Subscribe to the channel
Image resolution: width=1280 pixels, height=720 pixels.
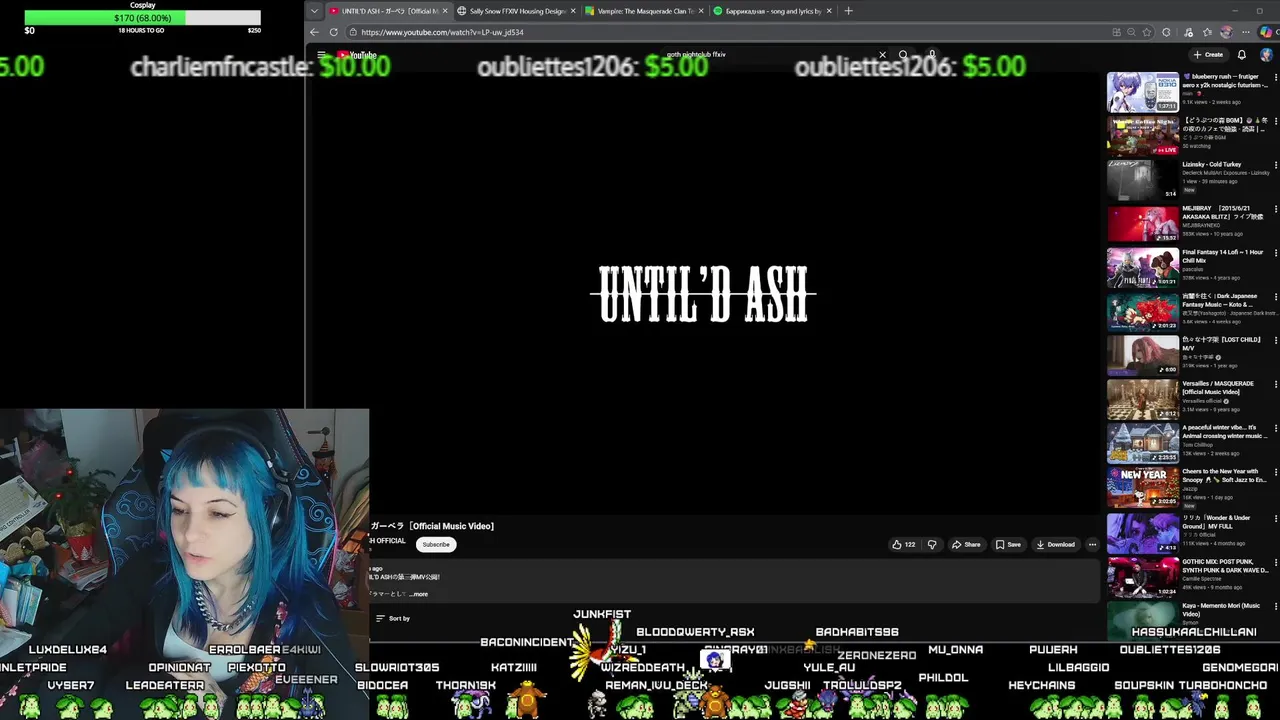(435, 544)
